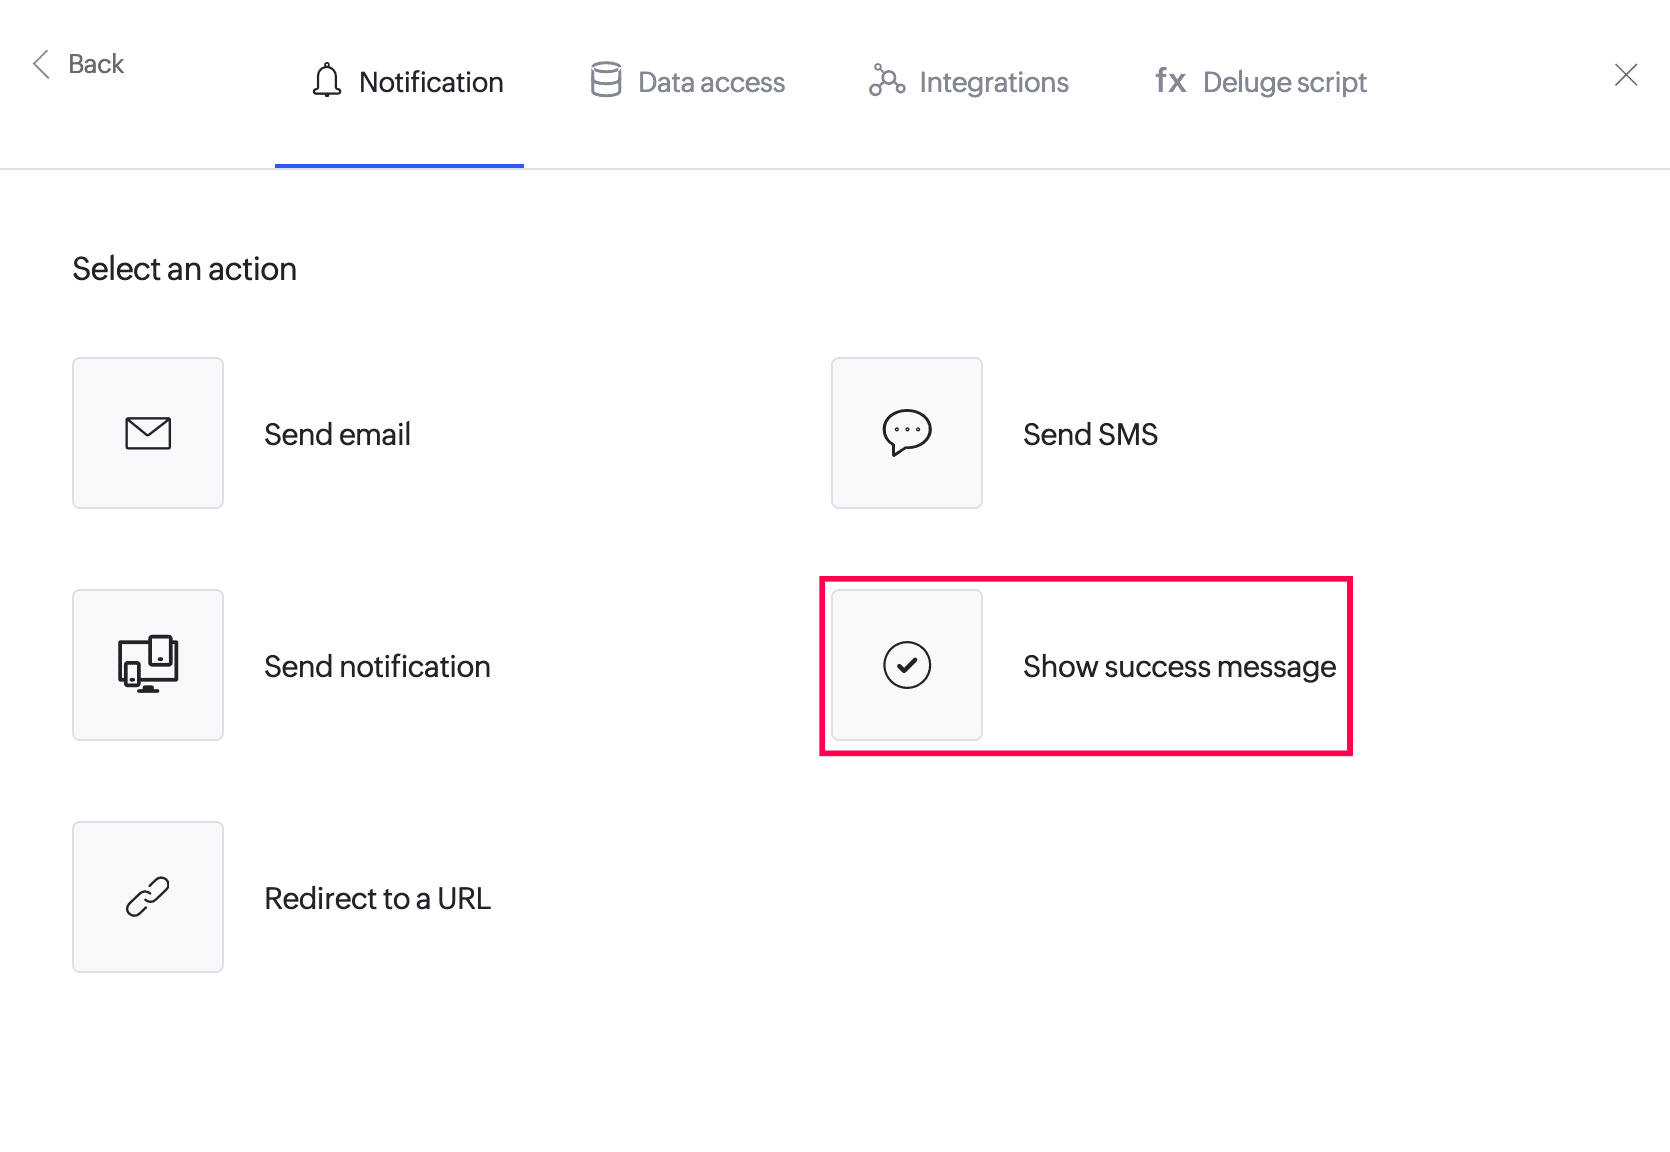Image resolution: width=1670 pixels, height=1152 pixels.
Task: Click the Integrations nodes icon
Action: 887,80
